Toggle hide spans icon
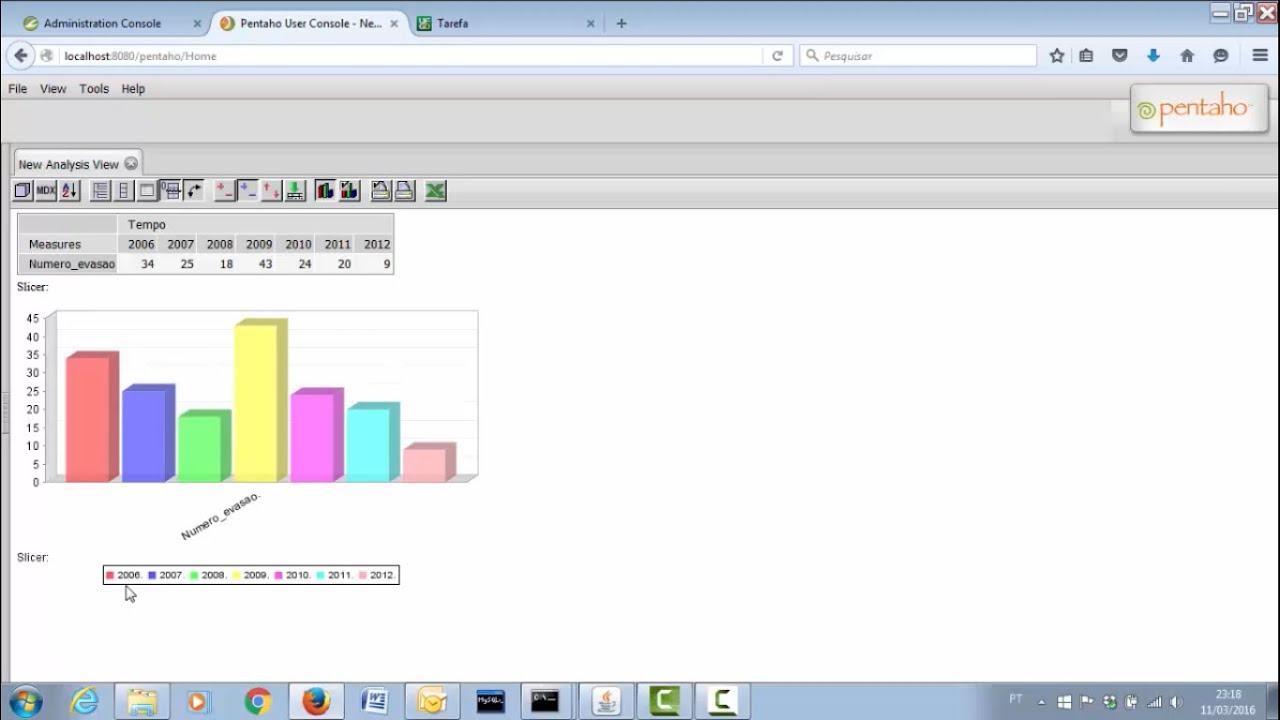The image size is (1280, 720). [x=124, y=190]
